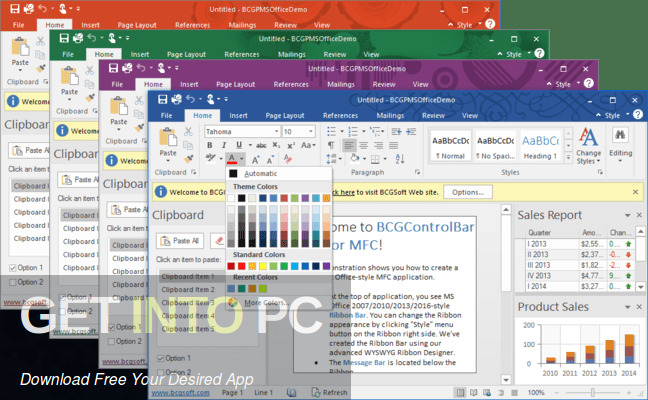This screenshot has height=400, width=648.
Task: Click the Shrink Font icon in blue window
Action: tap(270, 160)
